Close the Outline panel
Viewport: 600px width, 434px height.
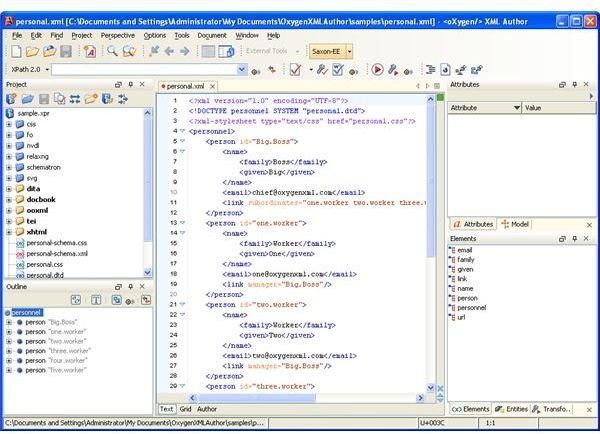[x=142, y=286]
